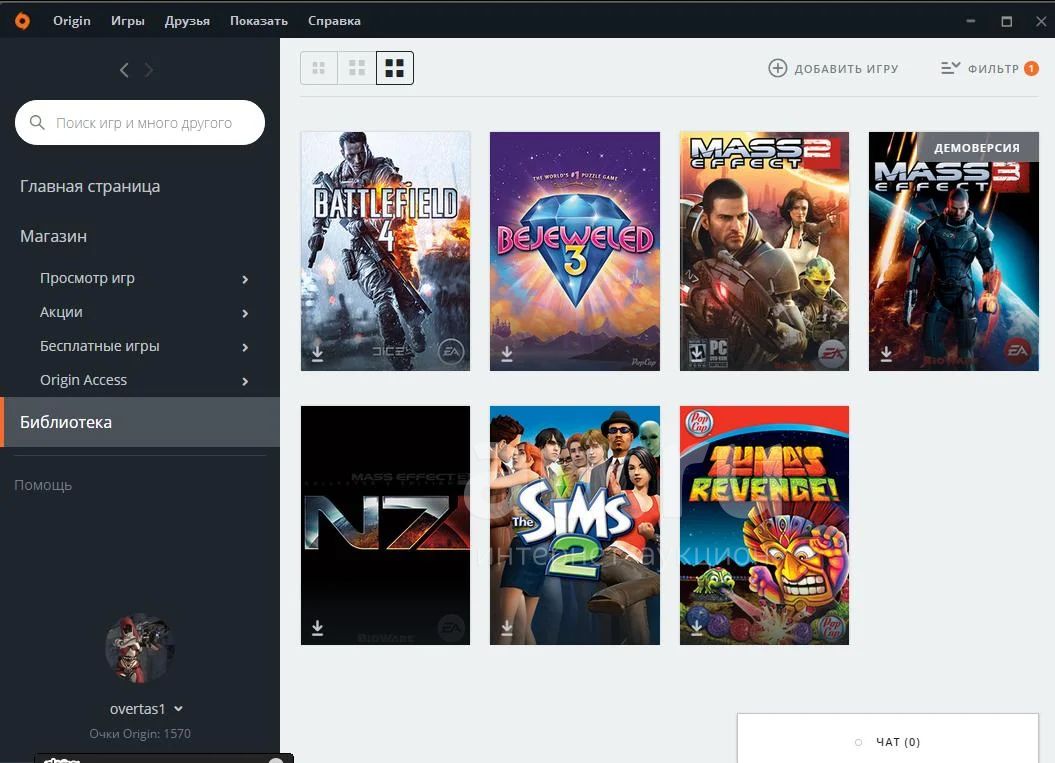The height and width of the screenshot is (763, 1055).
Task: Download Bejeweled 3 via its arrow icon
Action: (507, 353)
